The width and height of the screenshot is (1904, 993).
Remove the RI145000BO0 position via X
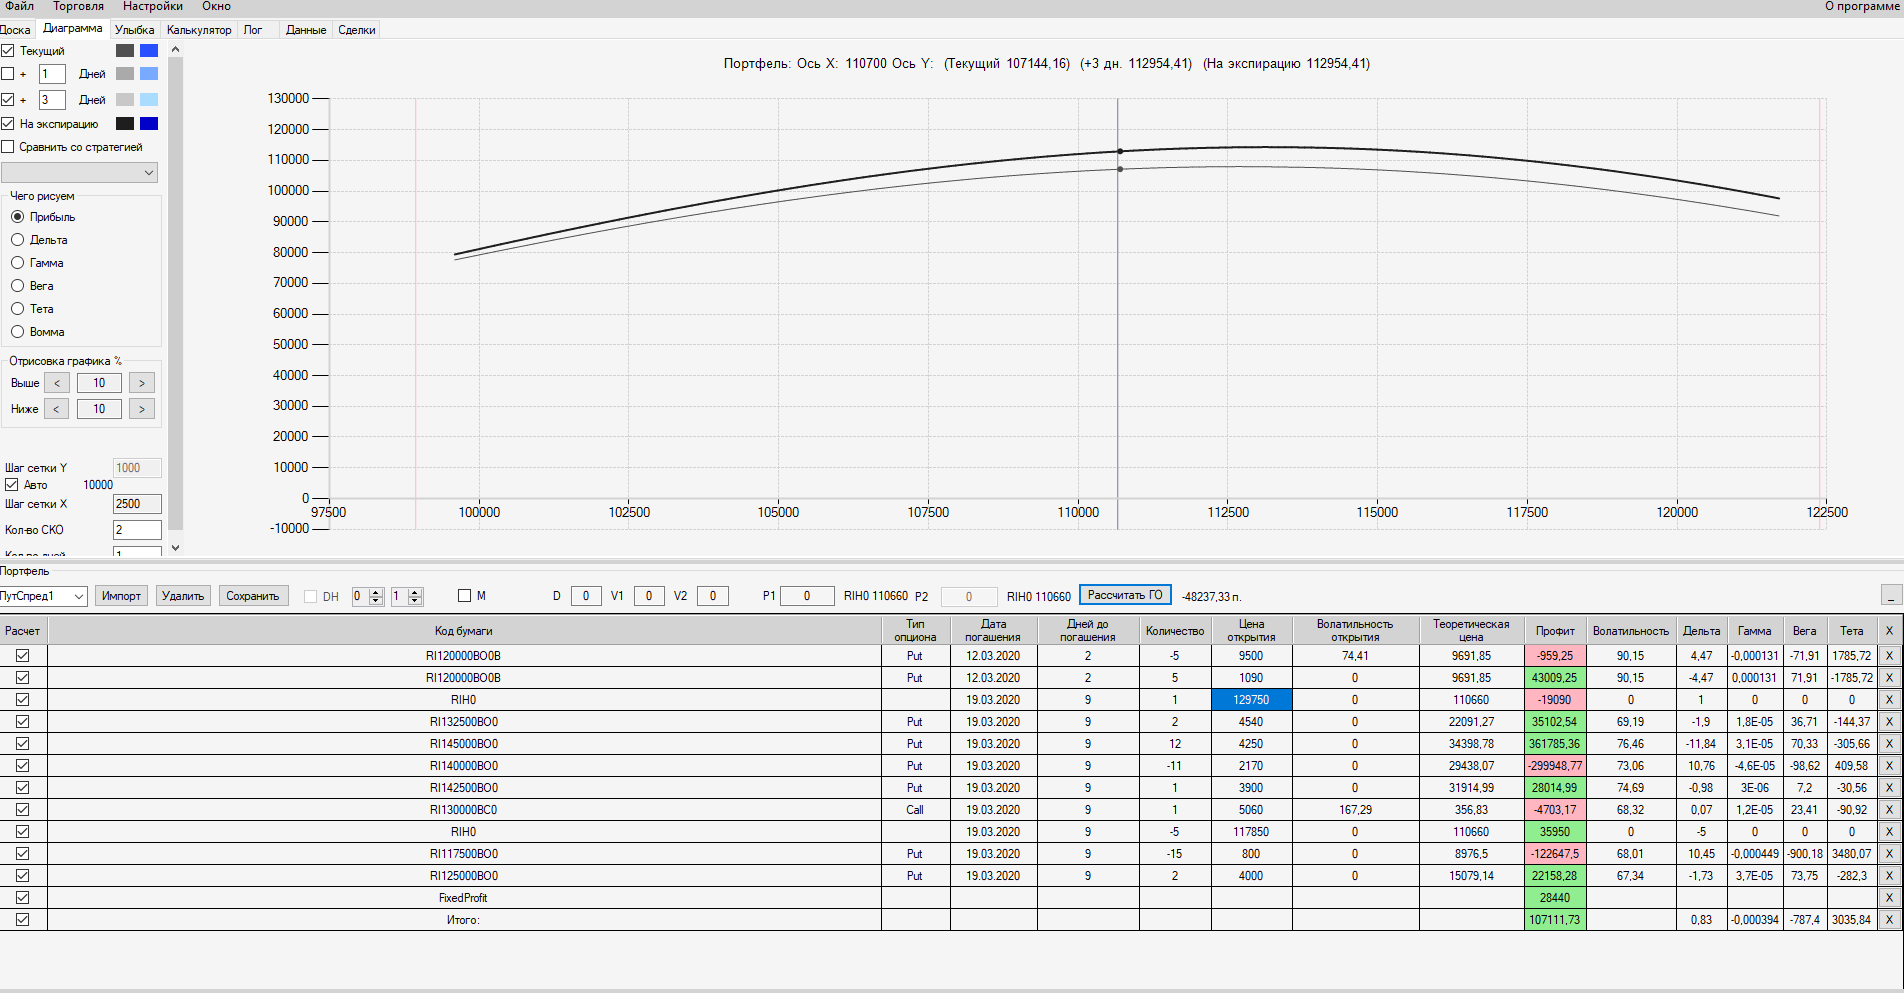click(x=1889, y=744)
